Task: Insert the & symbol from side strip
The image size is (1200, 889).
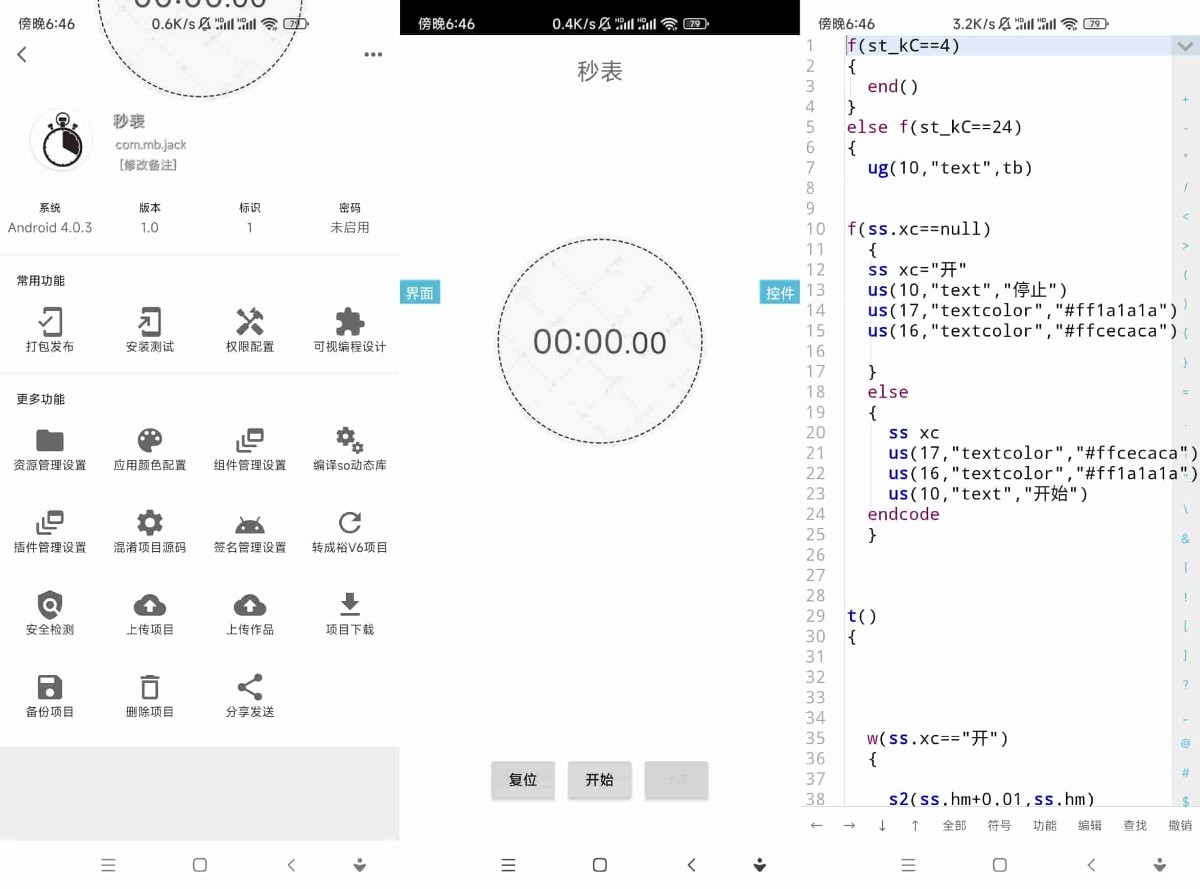Action: (1186, 538)
